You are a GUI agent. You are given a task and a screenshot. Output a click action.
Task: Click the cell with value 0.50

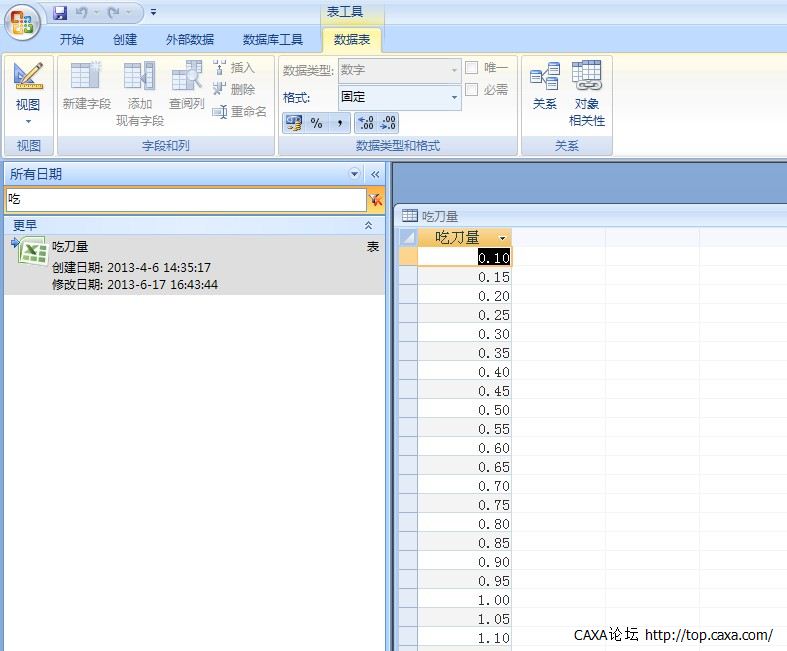464,410
